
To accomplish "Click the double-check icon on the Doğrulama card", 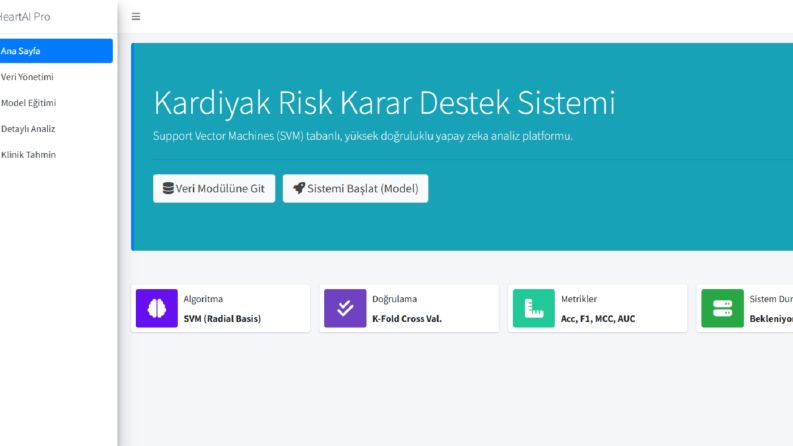I will coord(345,308).
